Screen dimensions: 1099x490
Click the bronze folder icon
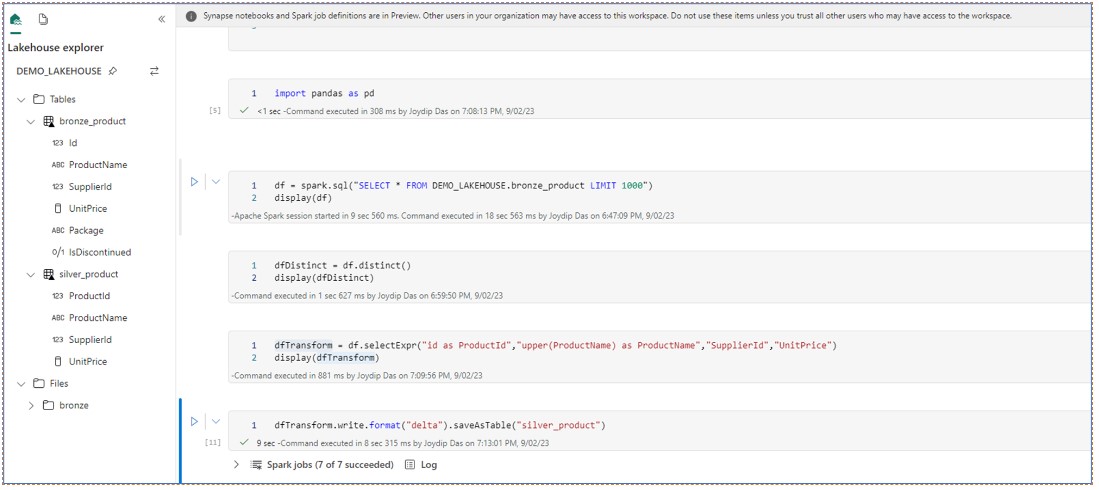pos(48,406)
